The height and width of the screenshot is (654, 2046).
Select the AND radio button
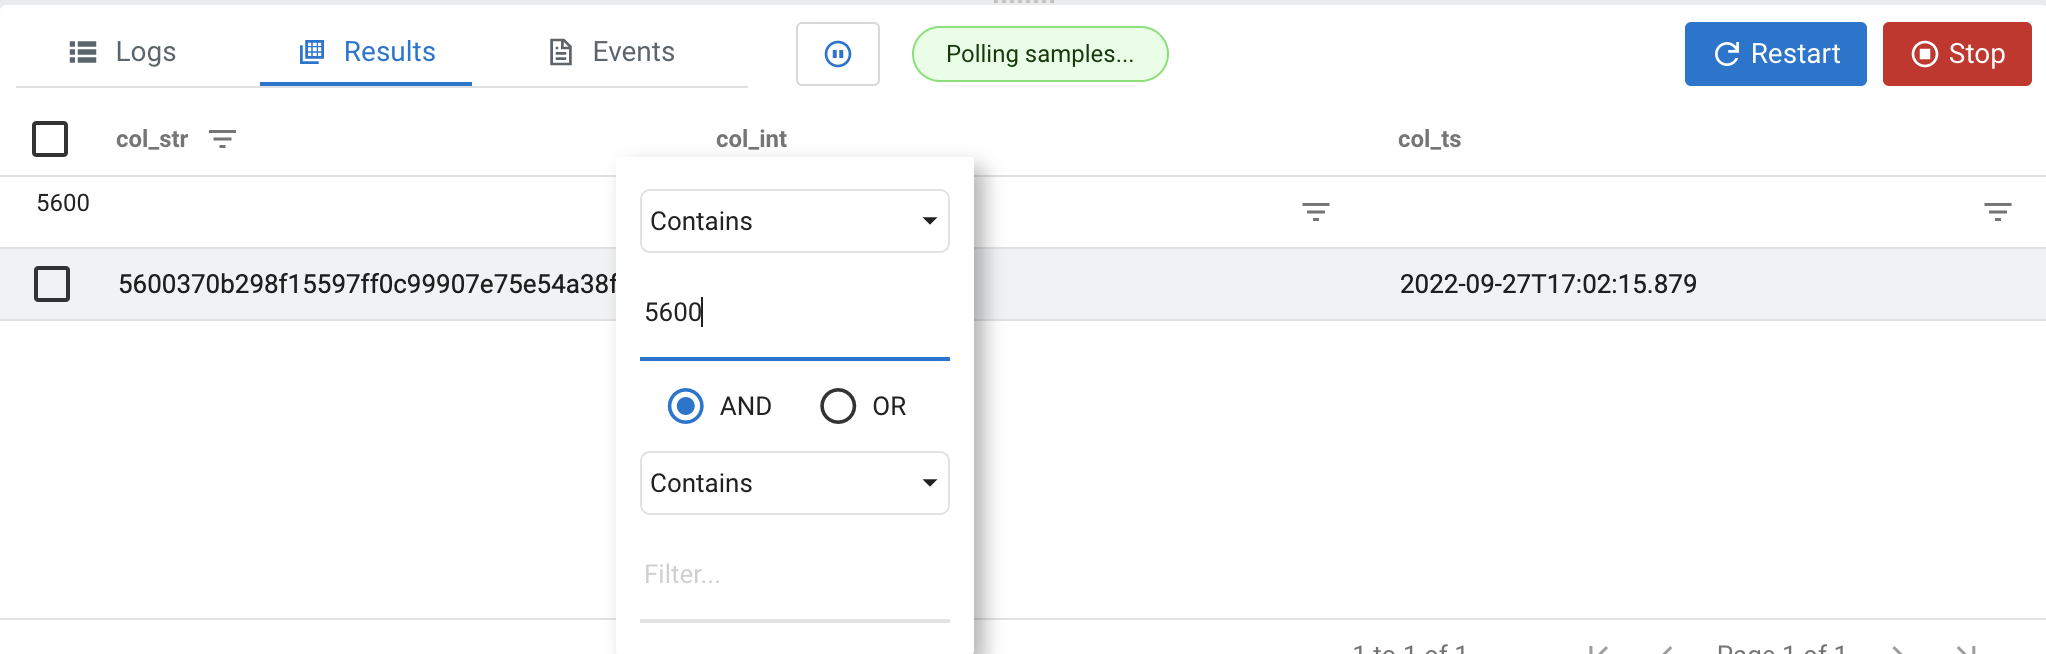tap(685, 406)
